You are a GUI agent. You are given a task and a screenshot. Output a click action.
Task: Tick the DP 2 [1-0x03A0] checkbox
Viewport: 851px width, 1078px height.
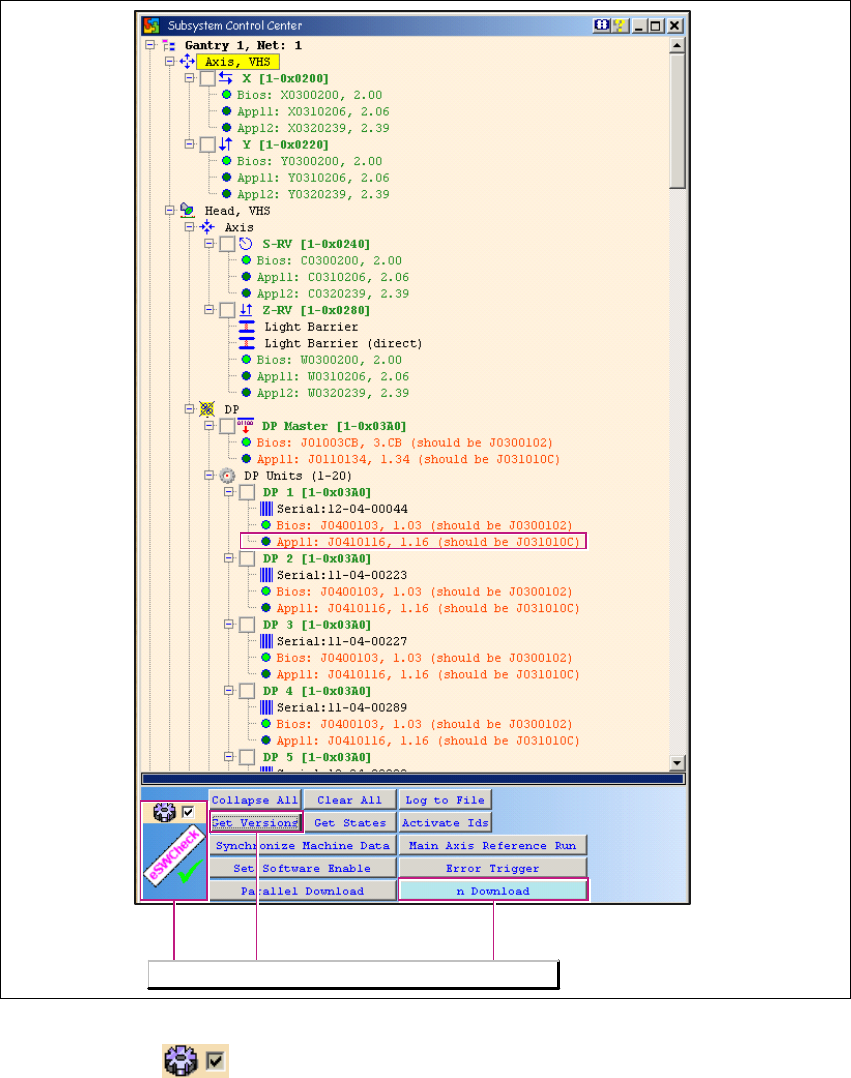tap(247, 558)
